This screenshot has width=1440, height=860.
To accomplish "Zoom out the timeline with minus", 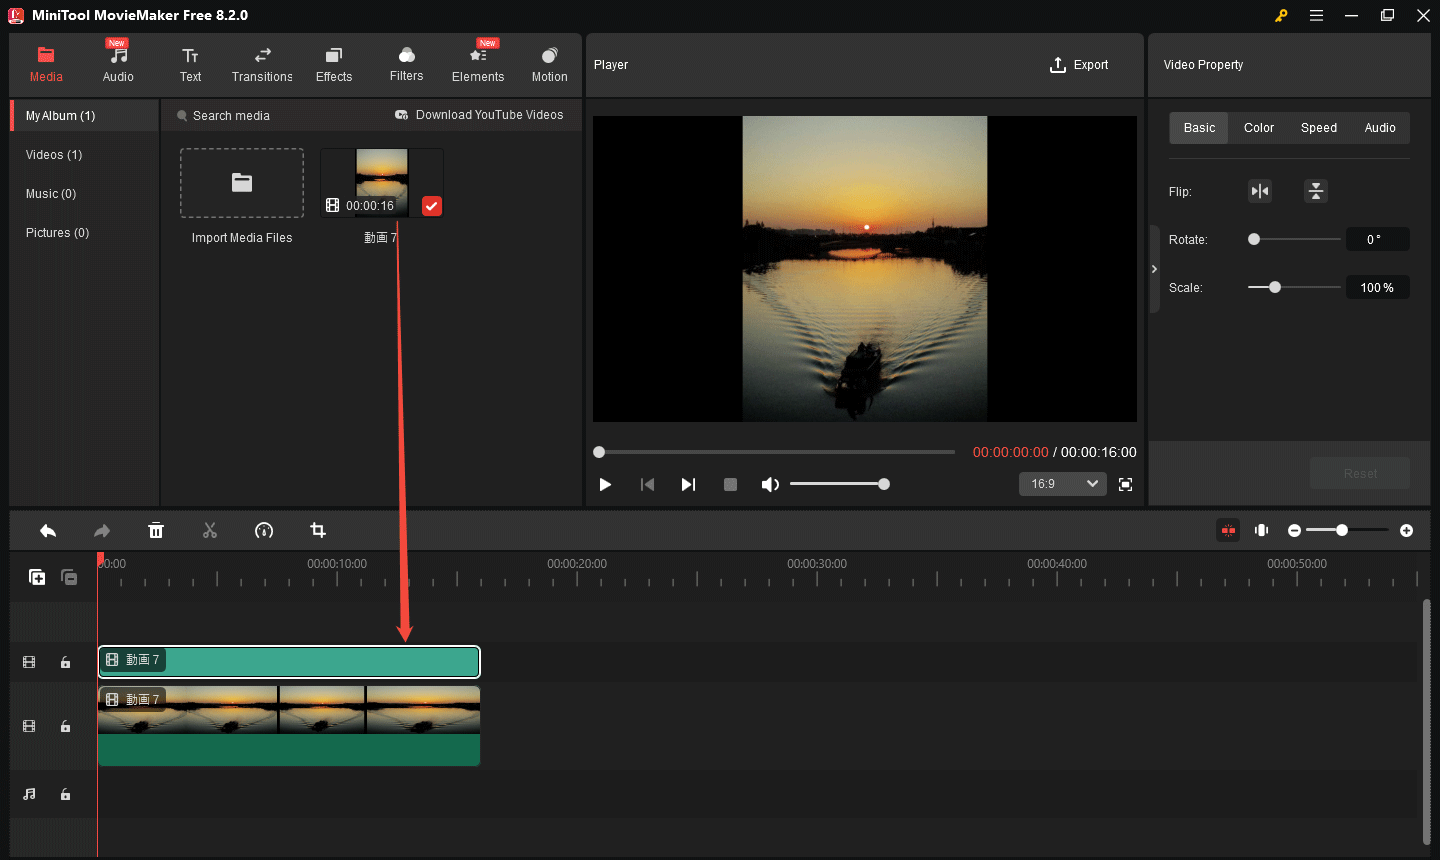I will [1294, 531].
